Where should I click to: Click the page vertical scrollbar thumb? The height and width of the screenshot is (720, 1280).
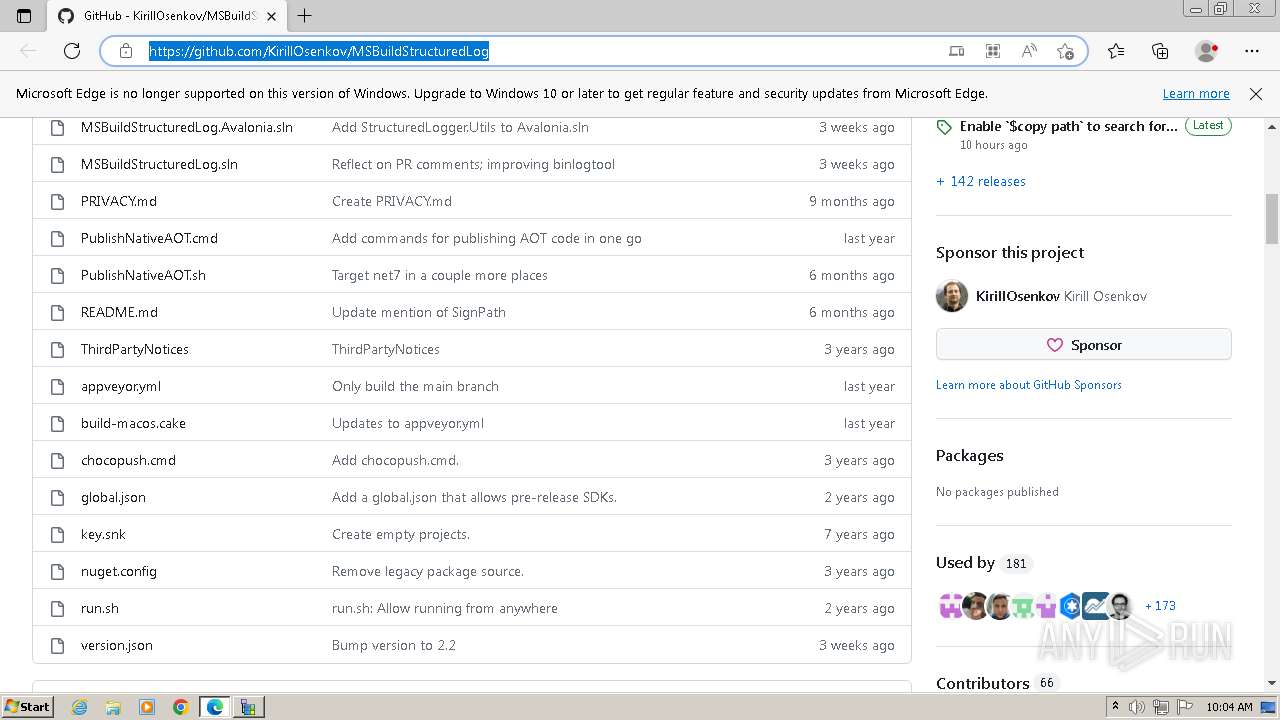[x=1272, y=218]
